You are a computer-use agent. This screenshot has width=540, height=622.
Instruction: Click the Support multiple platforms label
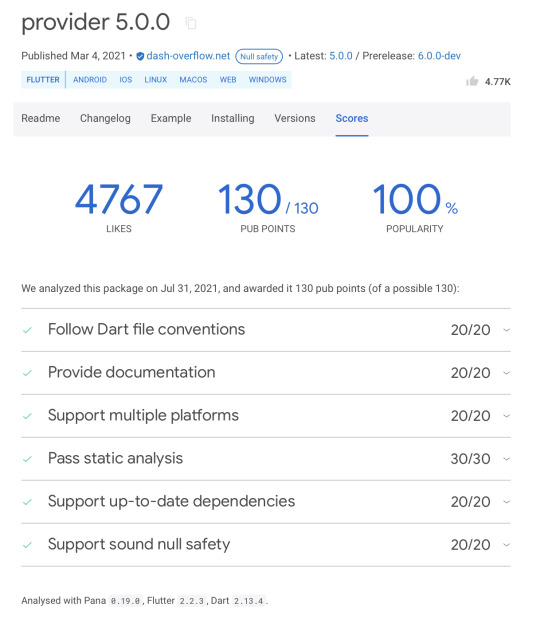(x=143, y=415)
